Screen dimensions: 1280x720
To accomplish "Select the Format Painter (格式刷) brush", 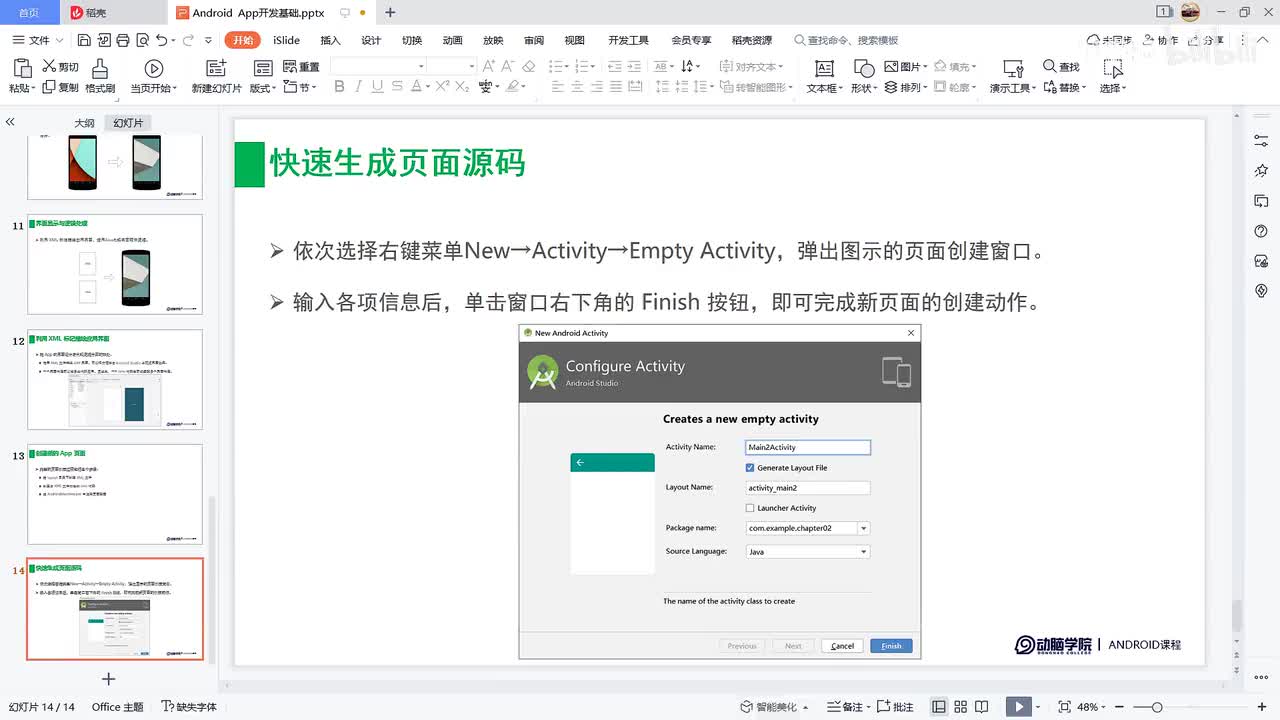I will [x=100, y=68].
